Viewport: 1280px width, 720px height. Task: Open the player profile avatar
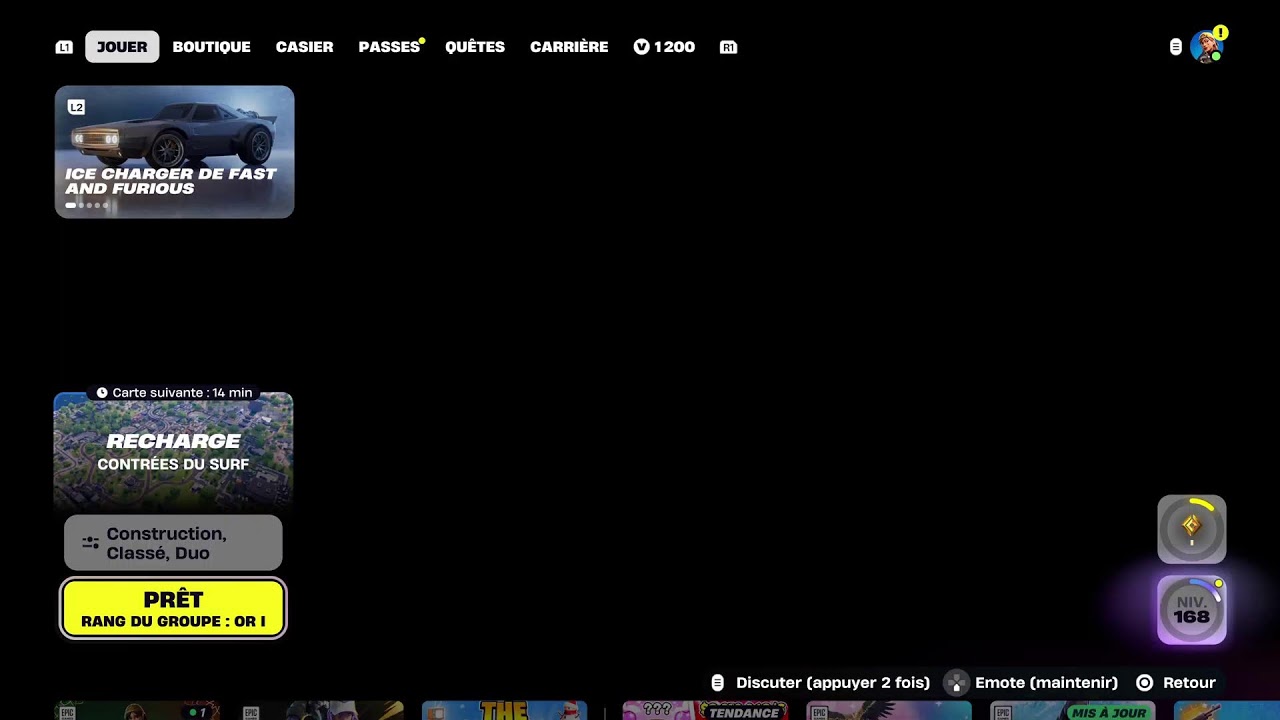tap(1207, 47)
